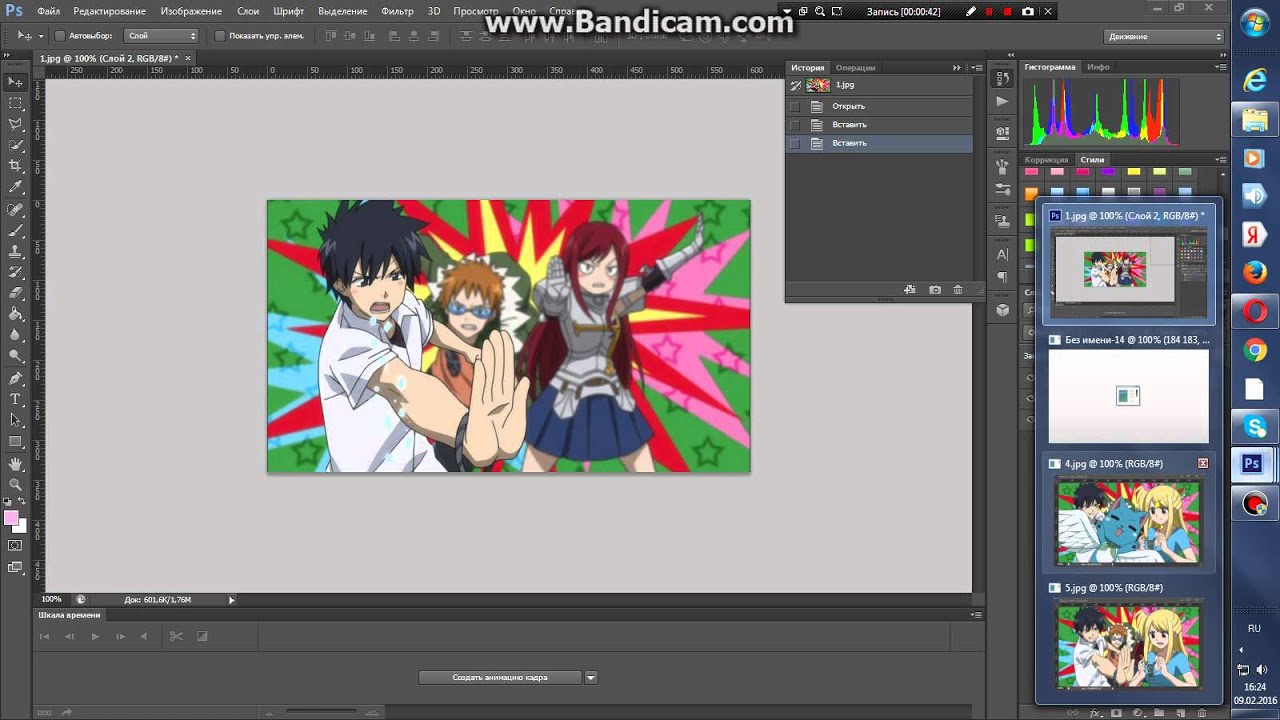Viewport: 1280px width, 720px height.
Task: Switch to the Операции tab
Action: coord(855,68)
